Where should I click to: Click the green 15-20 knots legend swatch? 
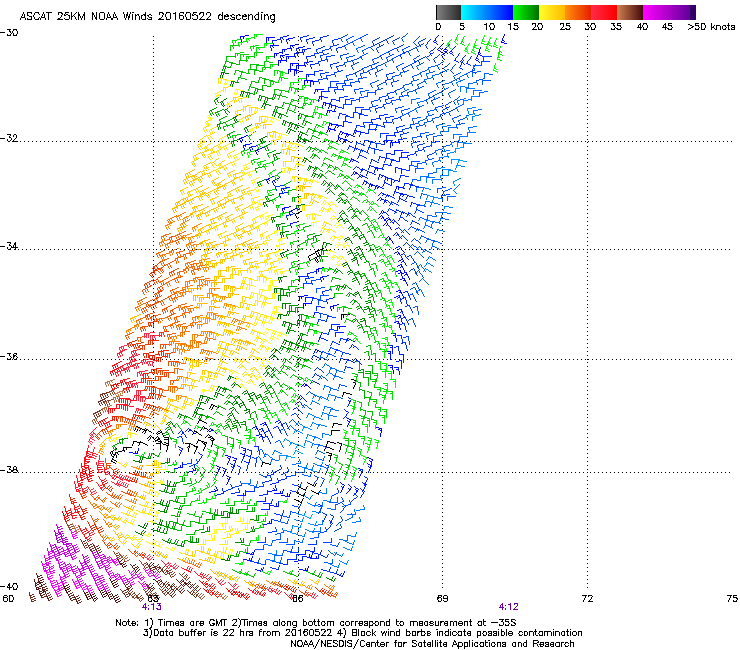click(x=526, y=12)
